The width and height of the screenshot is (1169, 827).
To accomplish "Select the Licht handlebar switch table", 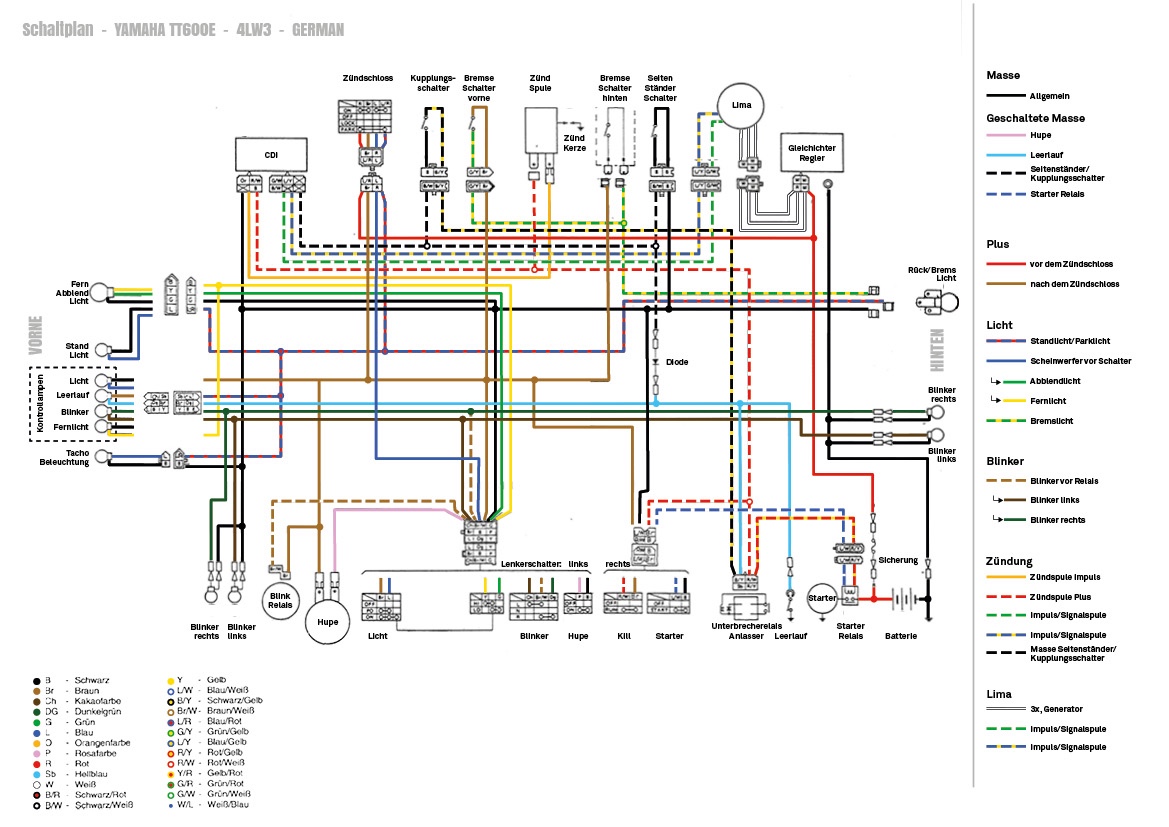I will (381, 606).
